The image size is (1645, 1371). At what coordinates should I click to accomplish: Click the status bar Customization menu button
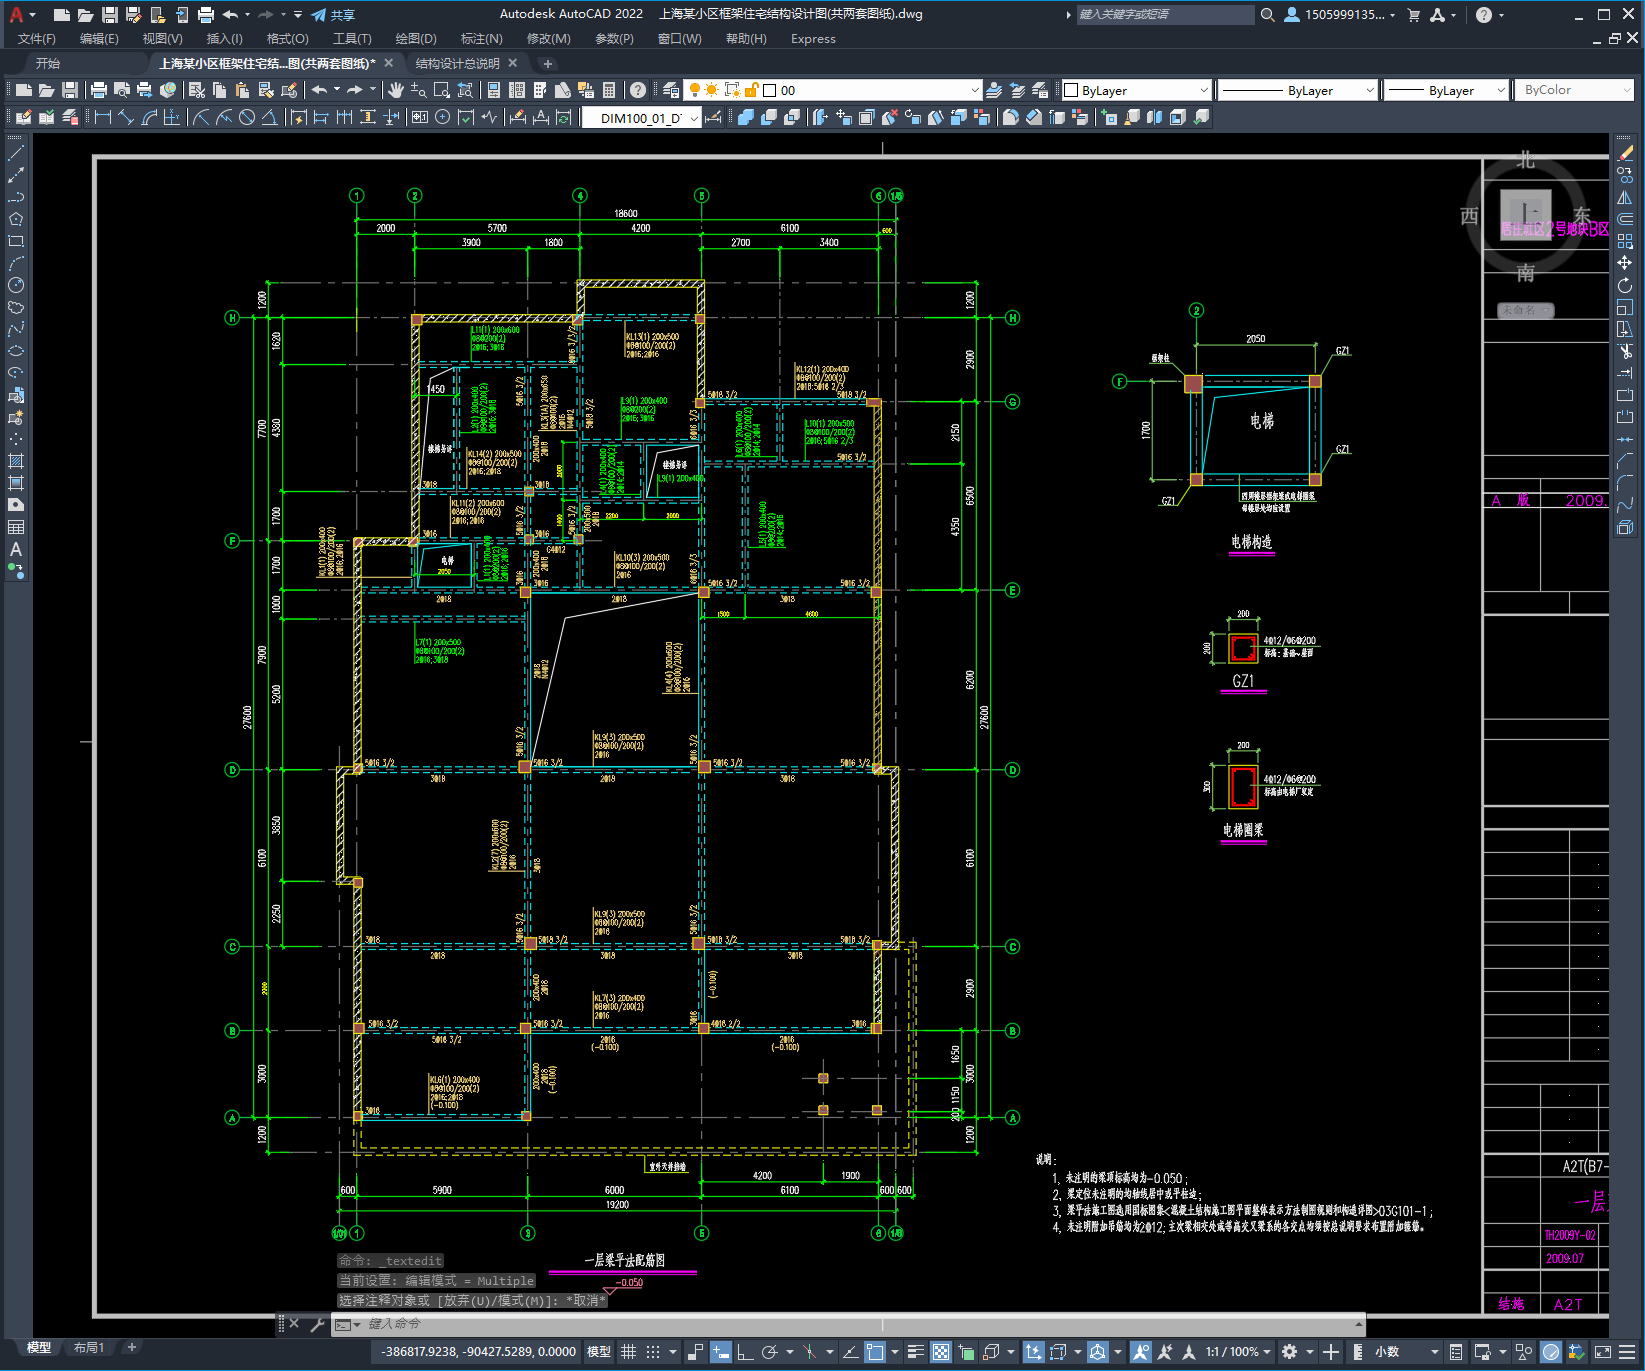pos(1629,1352)
